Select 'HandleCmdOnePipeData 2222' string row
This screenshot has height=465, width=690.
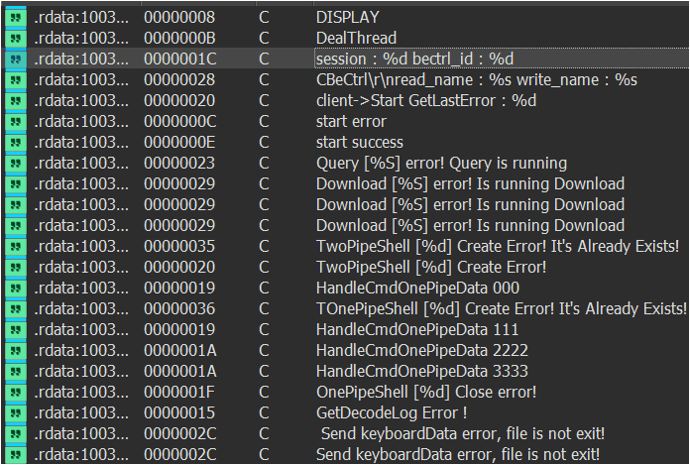(x=422, y=350)
